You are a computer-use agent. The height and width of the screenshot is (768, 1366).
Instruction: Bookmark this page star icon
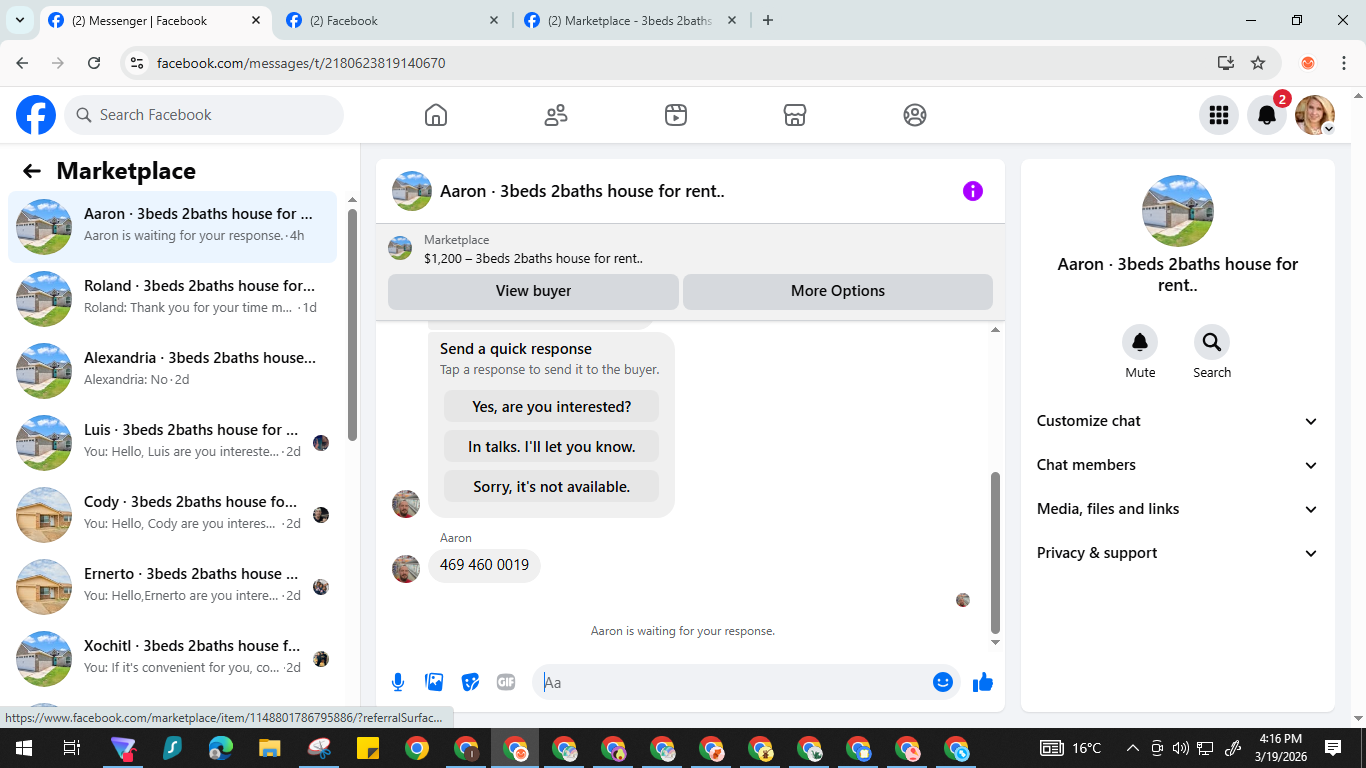pyautogui.click(x=1258, y=63)
